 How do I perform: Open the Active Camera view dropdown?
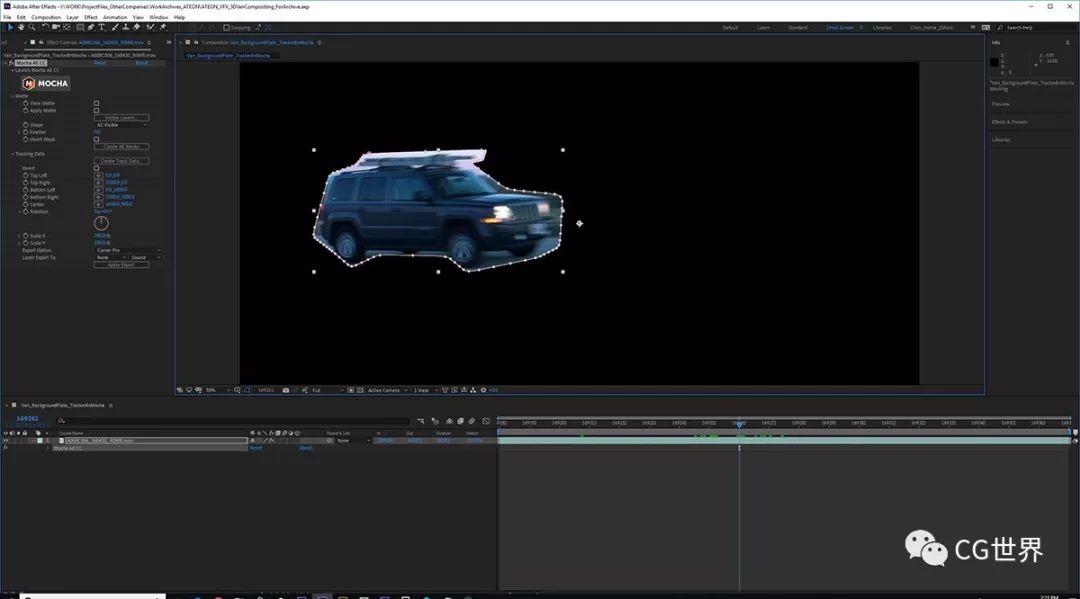[386, 390]
